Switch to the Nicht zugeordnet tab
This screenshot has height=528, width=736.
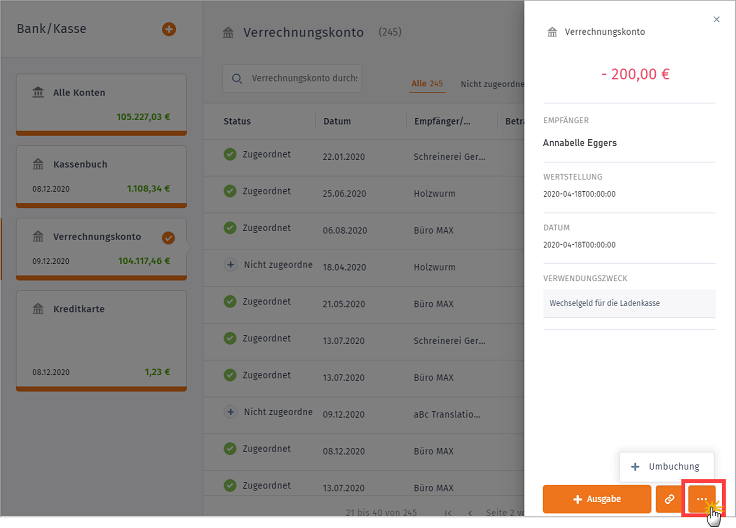tap(492, 84)
